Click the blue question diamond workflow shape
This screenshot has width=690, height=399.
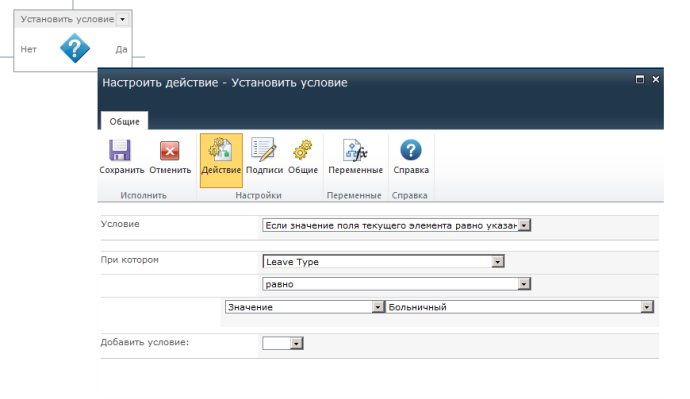75,48
